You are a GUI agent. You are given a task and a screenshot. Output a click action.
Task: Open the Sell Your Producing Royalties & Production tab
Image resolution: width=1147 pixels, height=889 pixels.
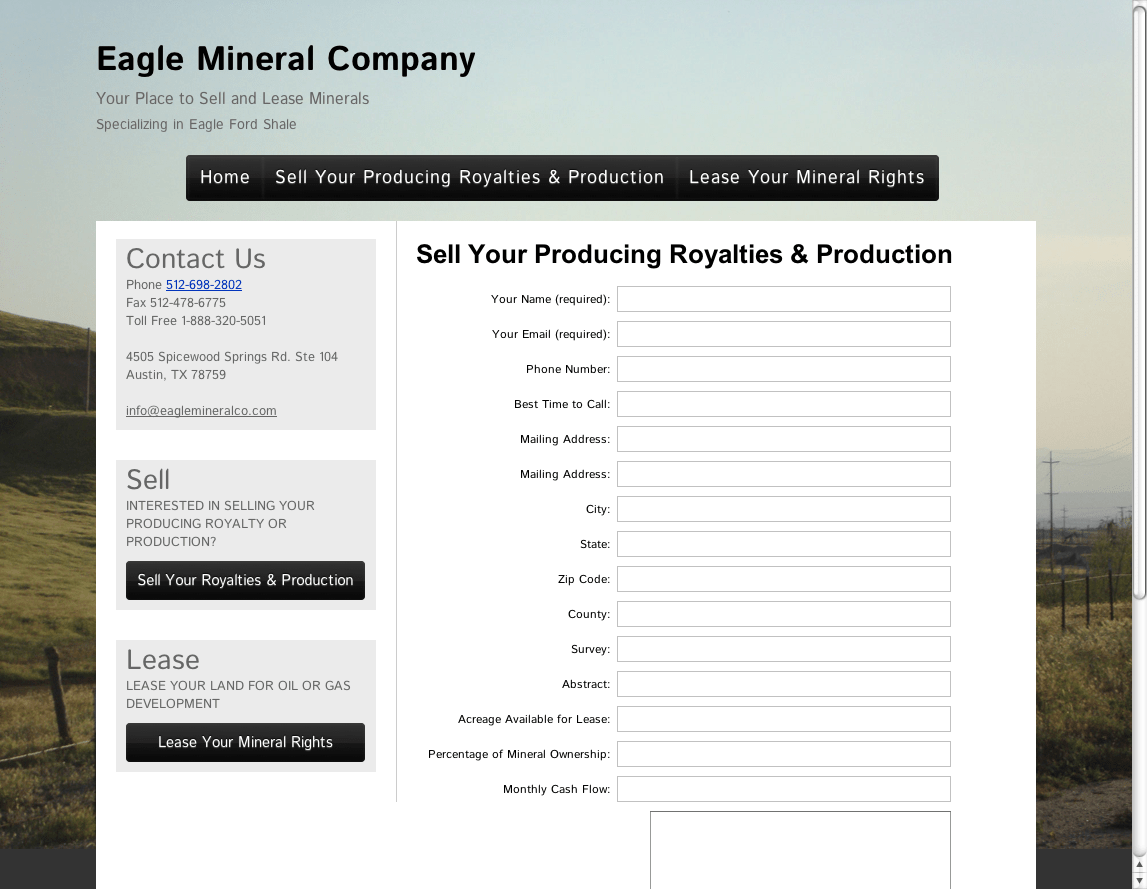coord(470,177)
